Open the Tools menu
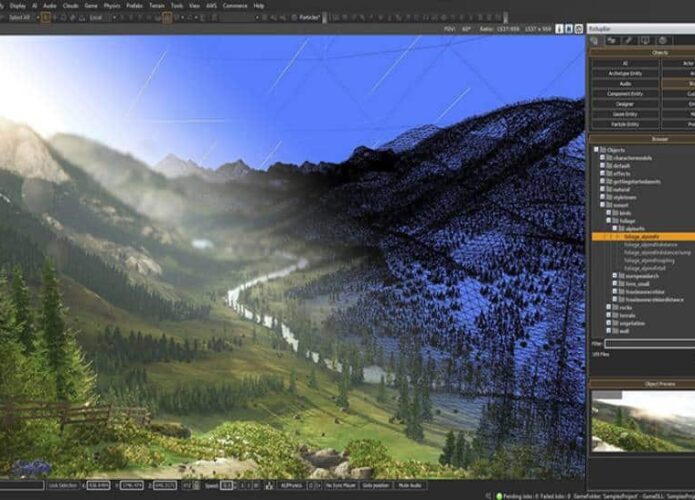The height and width of the screenshot is (500, 695). point(177,6)
